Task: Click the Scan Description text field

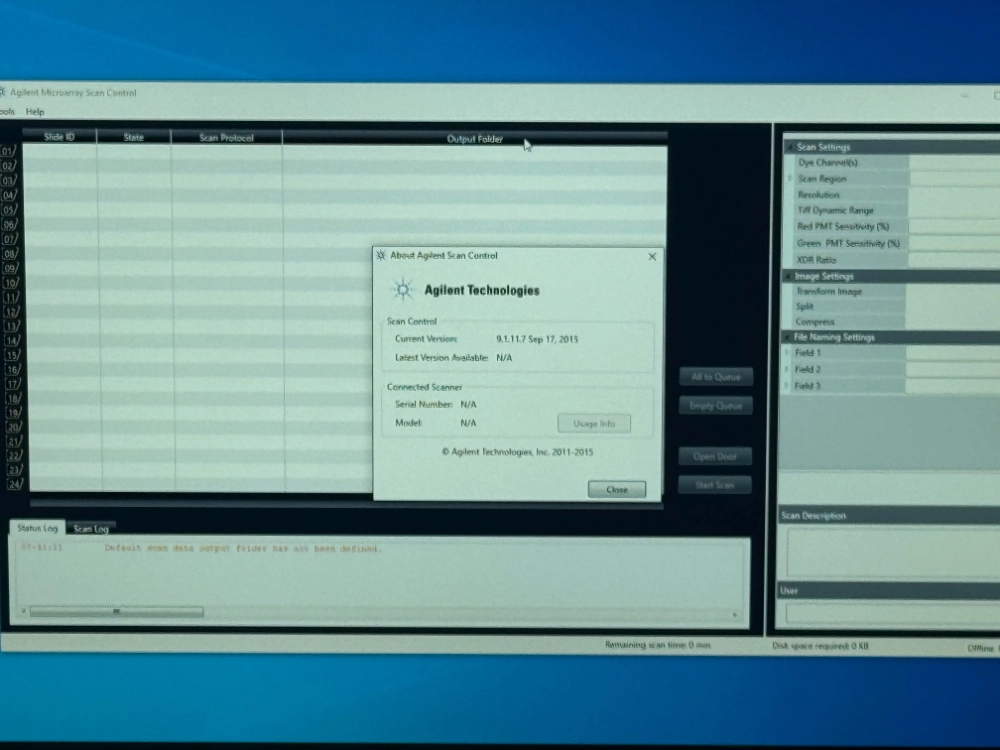Action: pyautogui.click(x=890, y=551)
